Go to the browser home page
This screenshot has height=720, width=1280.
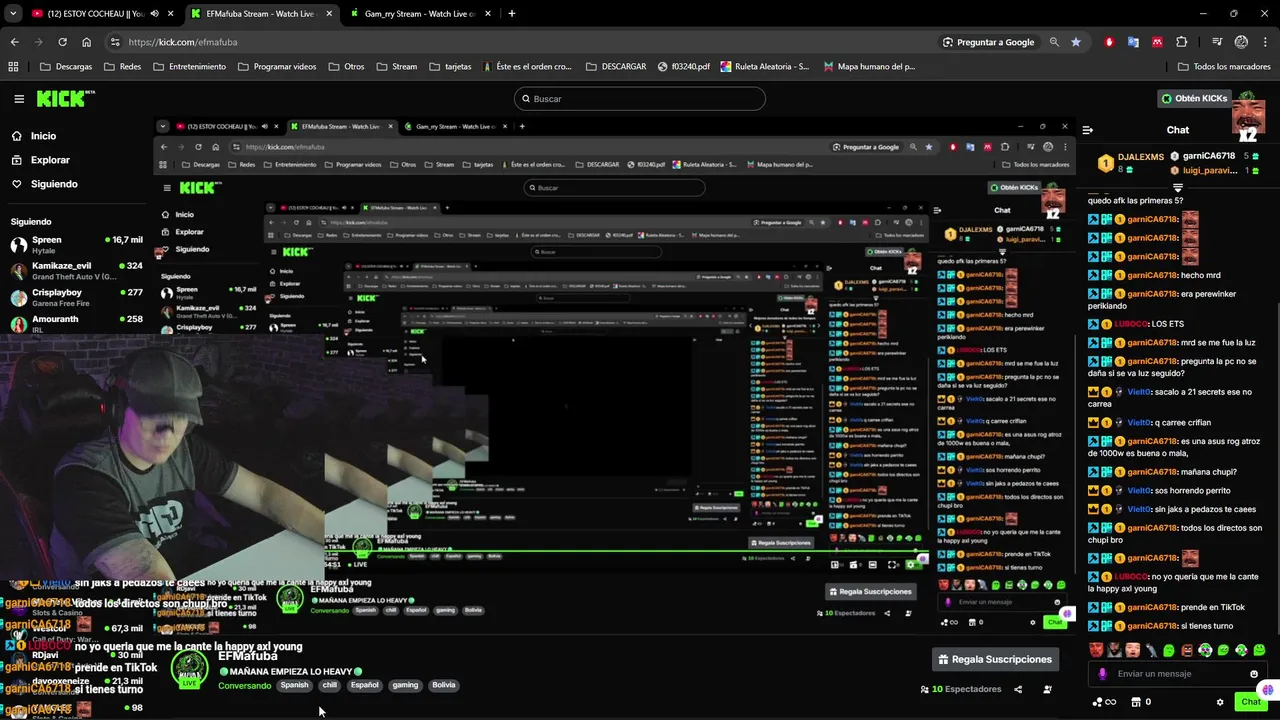86,42
